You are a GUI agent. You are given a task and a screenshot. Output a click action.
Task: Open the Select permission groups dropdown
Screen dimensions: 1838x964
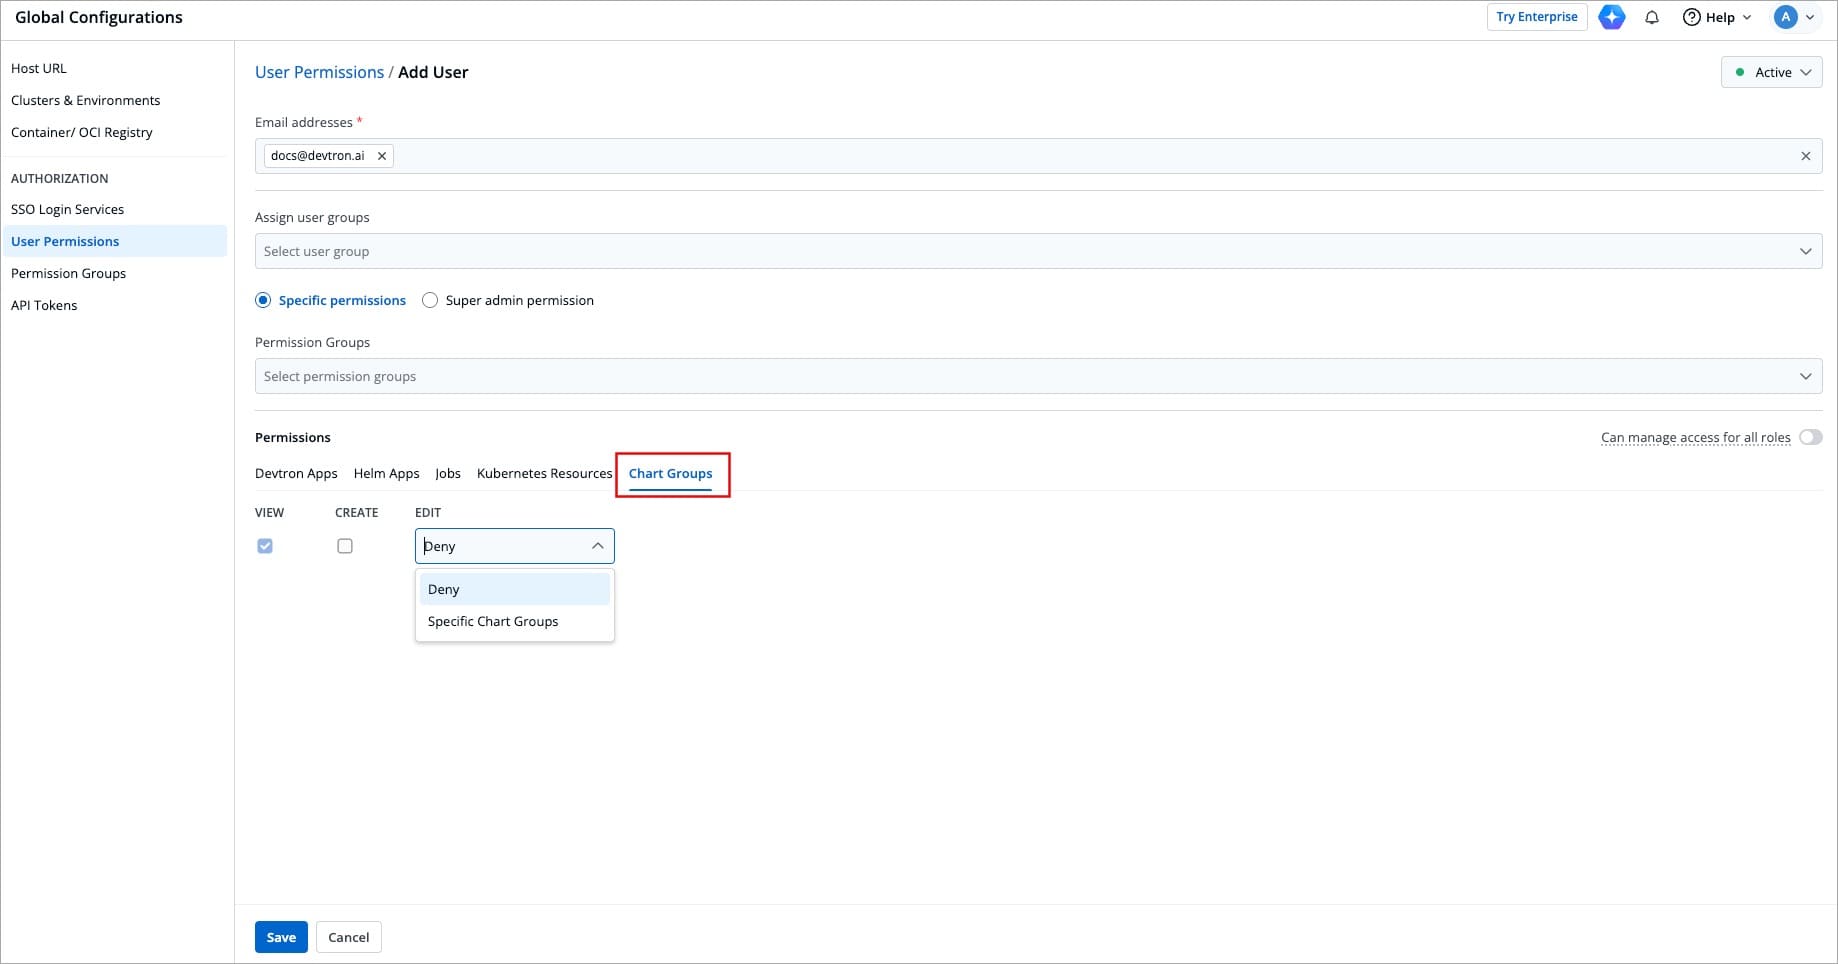pyautogui.click(x=1038, y=376)
